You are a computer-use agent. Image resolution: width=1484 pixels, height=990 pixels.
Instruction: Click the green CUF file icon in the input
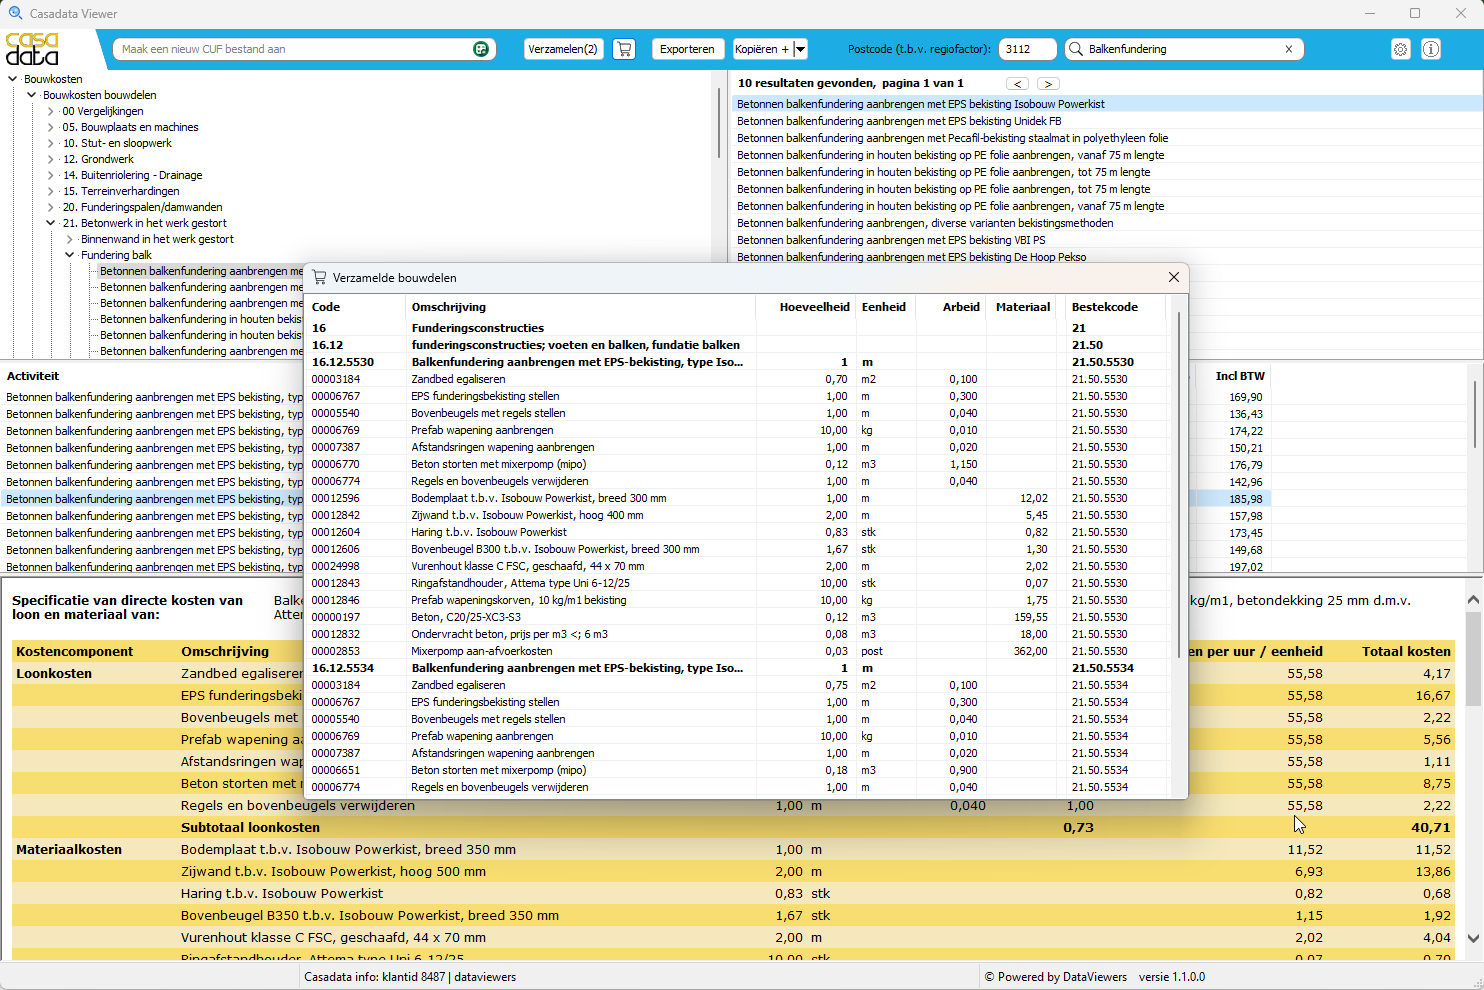pyautogui.click(x=481, y=49)
